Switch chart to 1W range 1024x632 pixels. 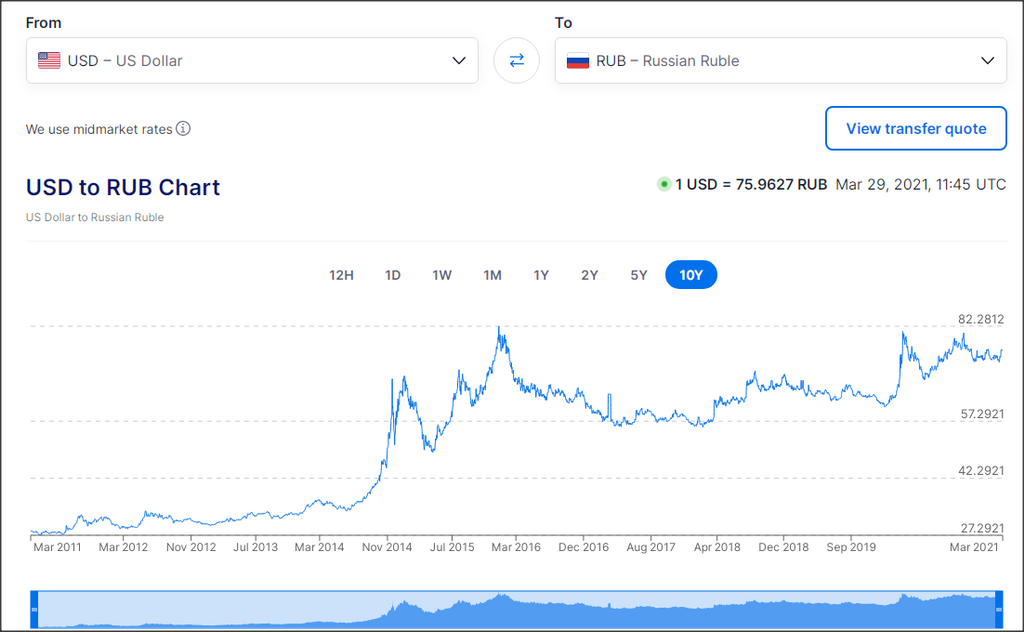(x=442, y=275)
